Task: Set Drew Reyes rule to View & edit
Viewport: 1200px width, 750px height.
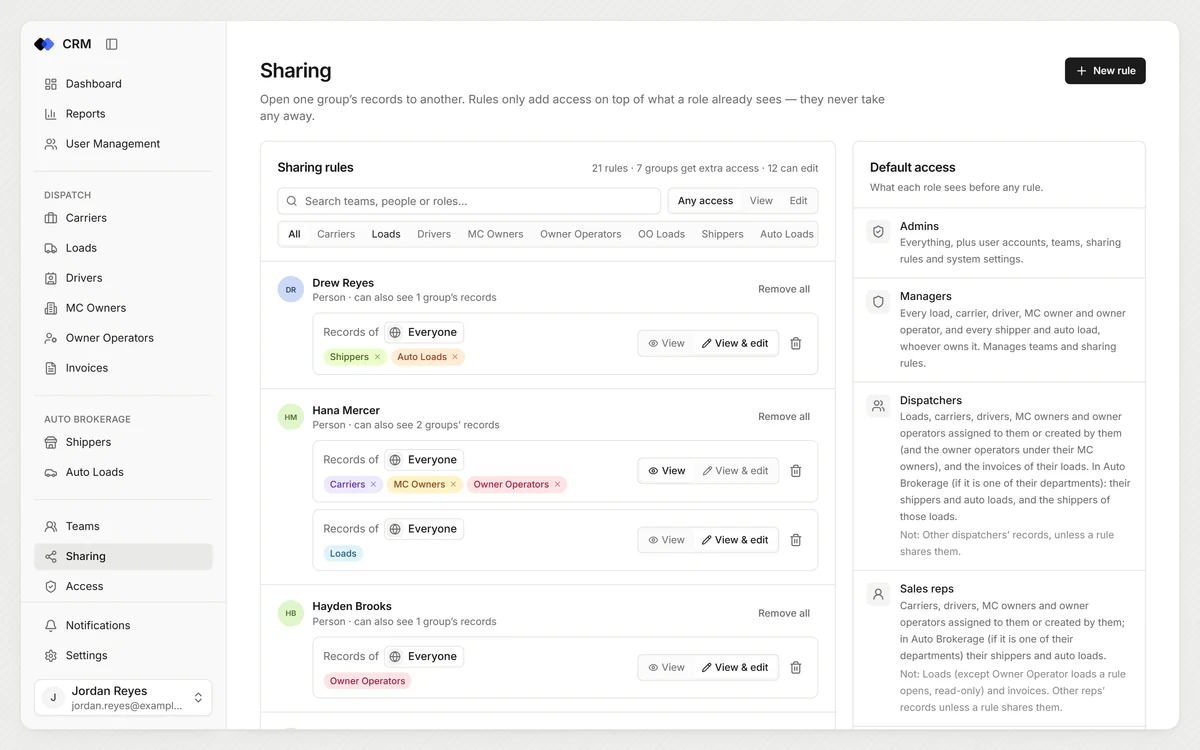Action: pos(735,343)
